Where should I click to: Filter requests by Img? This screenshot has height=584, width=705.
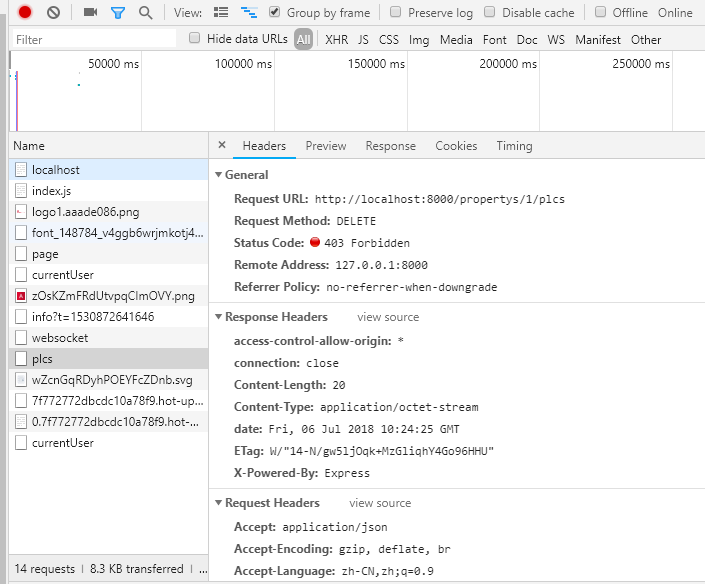click(419, 40)
